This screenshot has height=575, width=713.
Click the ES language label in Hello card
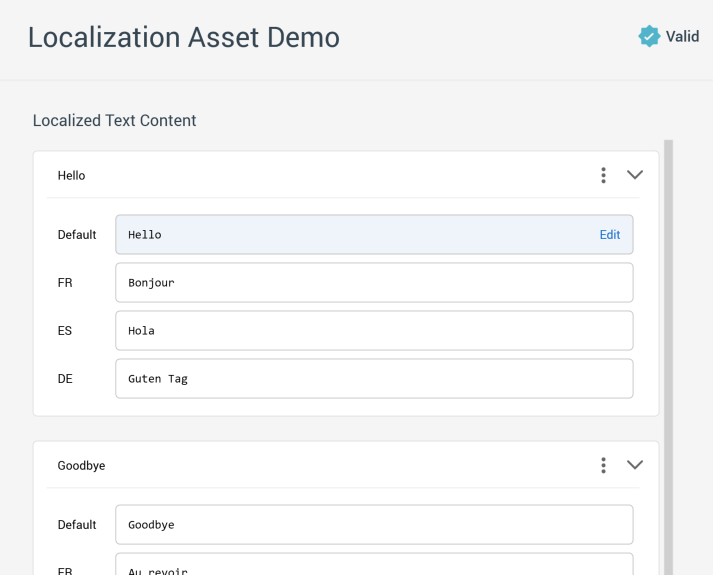65,331
